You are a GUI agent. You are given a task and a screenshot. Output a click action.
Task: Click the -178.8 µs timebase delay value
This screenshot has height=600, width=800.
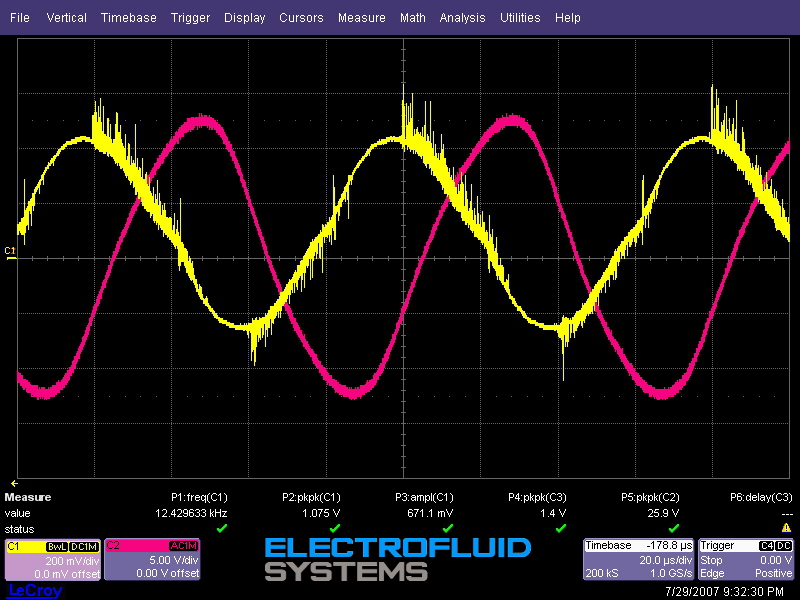[669, 545]
